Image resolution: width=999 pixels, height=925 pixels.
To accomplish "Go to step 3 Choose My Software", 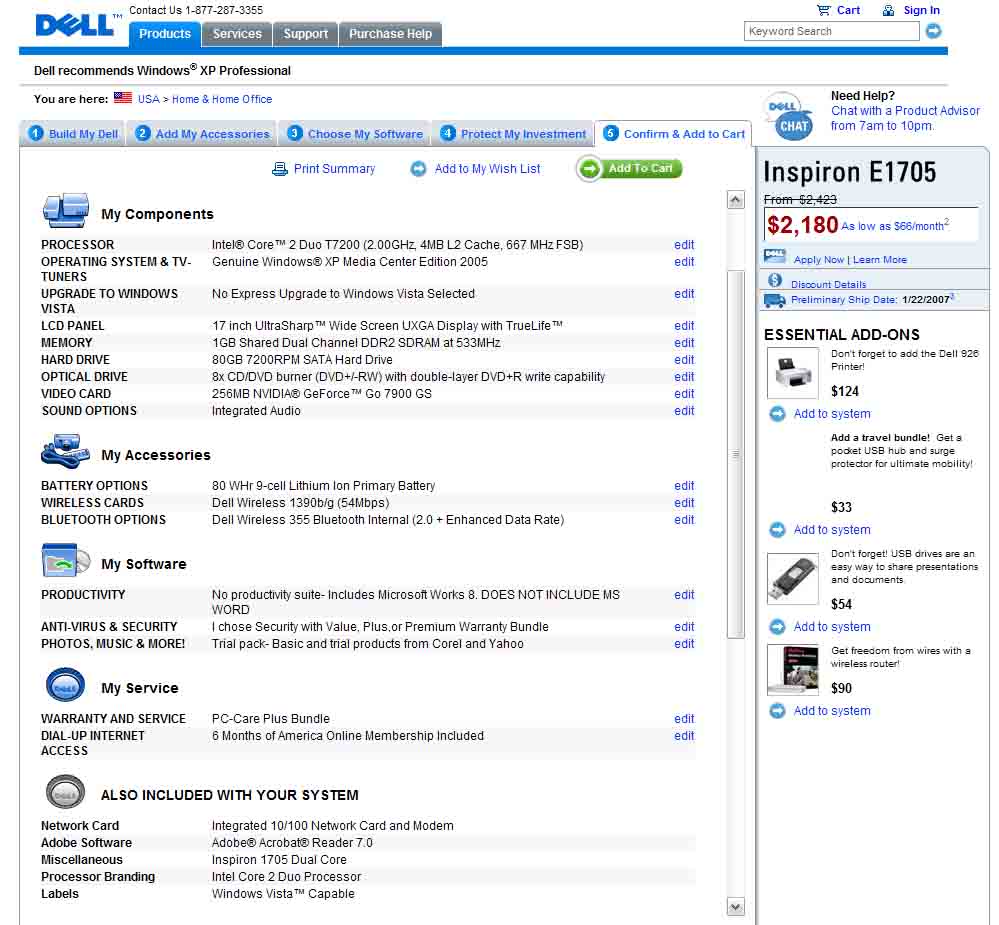I will (x=354, y=134).
